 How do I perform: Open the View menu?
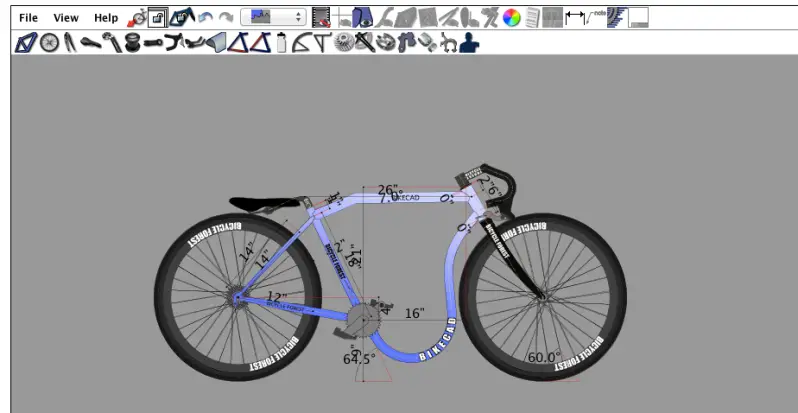click(x=66, y=18)
